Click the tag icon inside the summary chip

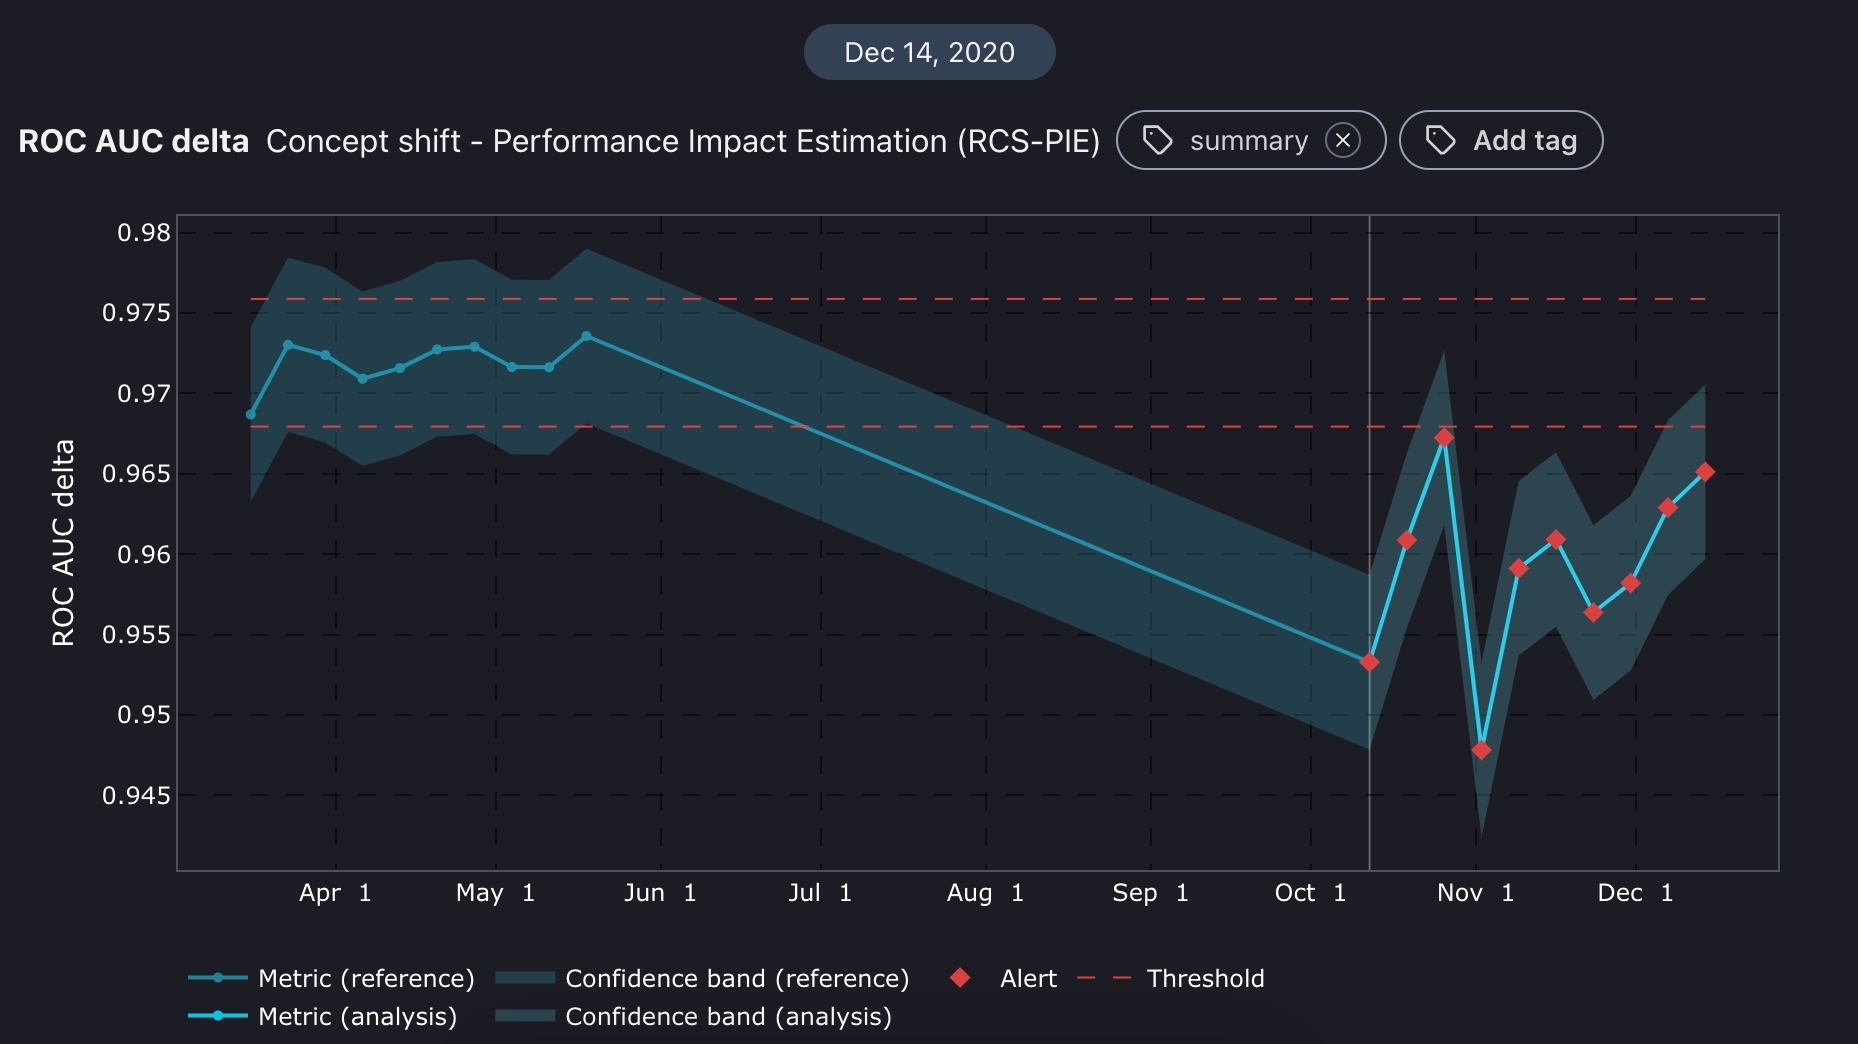tap(1157, 141)
